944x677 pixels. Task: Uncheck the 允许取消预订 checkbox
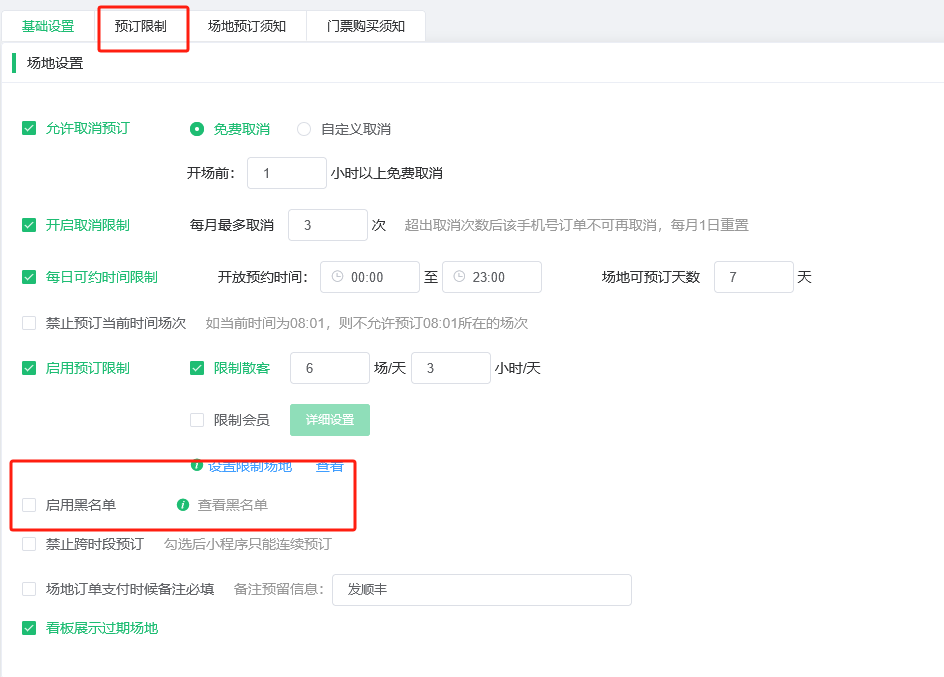pos(29,128)
